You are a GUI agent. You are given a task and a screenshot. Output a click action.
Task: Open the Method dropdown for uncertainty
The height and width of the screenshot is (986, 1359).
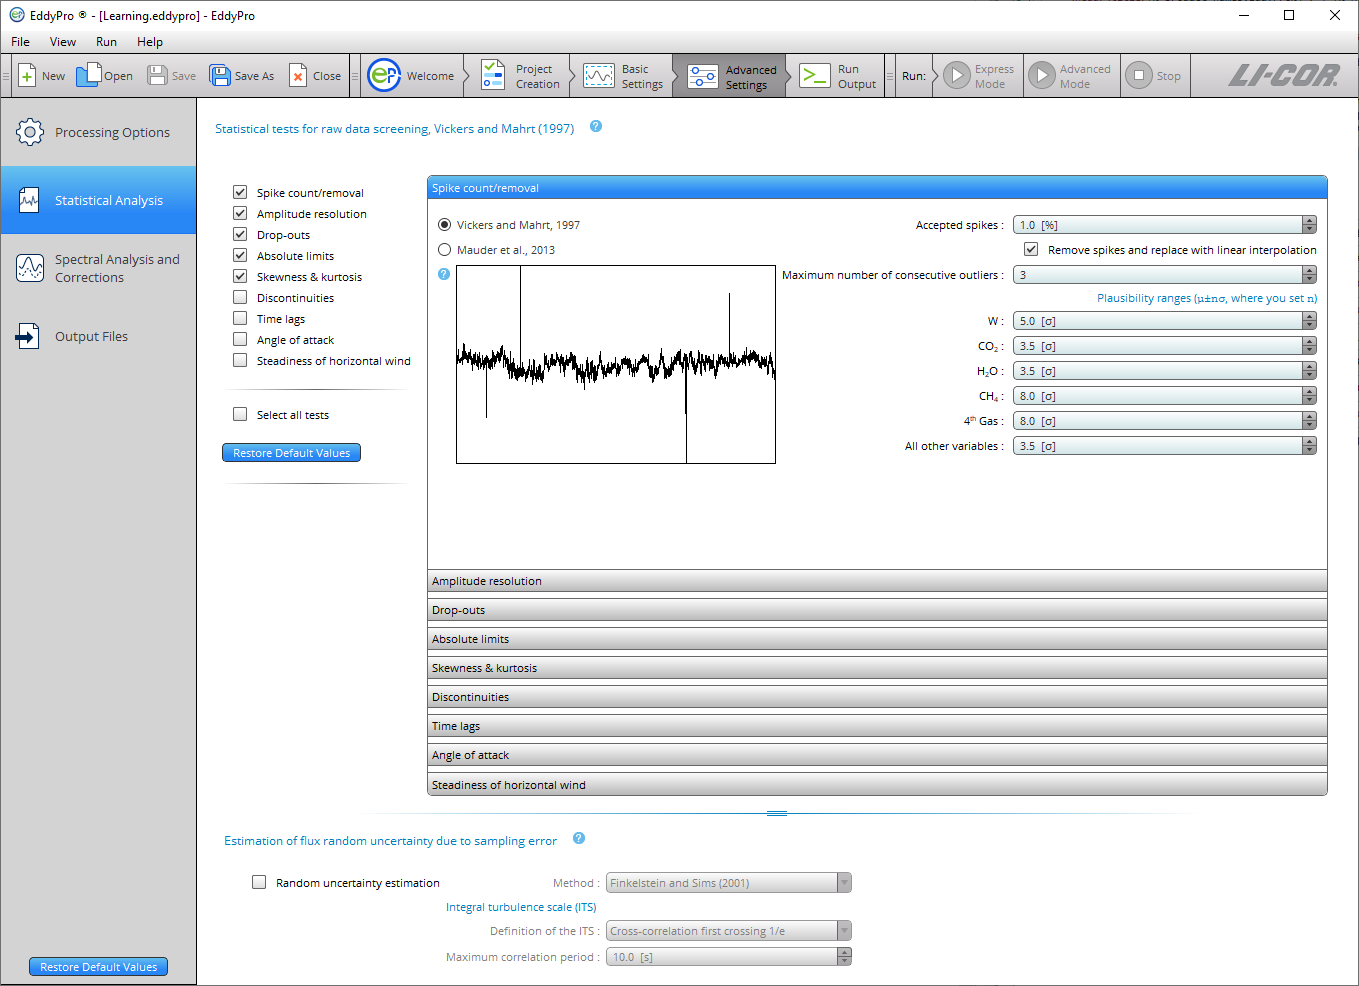click(729, 883)
